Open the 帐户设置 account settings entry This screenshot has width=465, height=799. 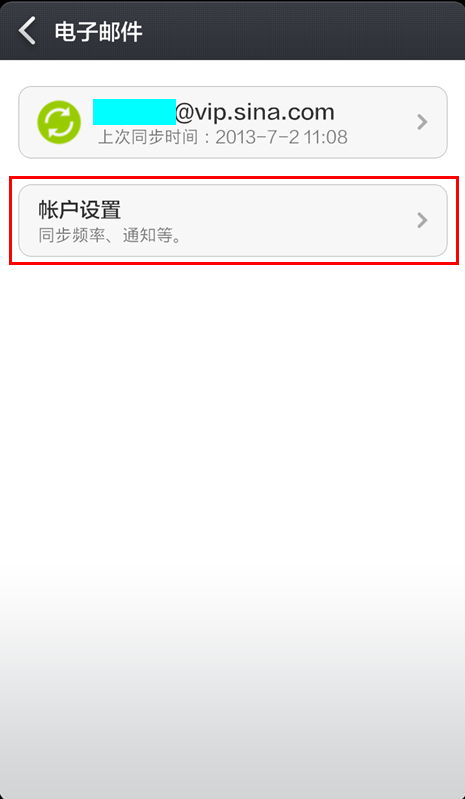[x=233, y=220]
